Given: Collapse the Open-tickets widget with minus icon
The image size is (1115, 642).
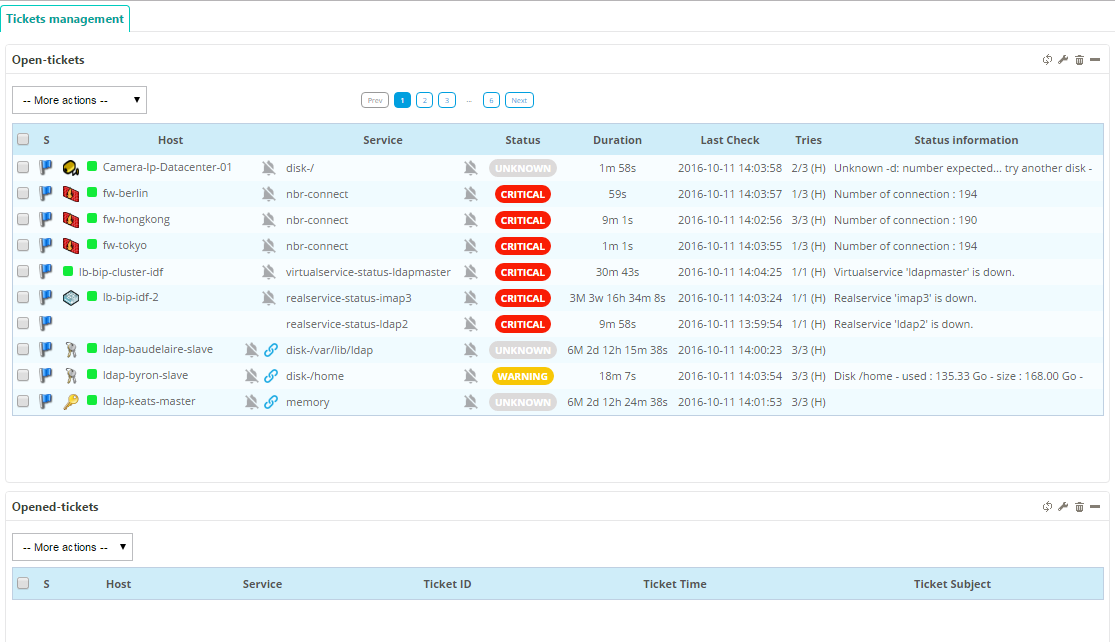Looking at the screenshot, I should [1095, 60].
